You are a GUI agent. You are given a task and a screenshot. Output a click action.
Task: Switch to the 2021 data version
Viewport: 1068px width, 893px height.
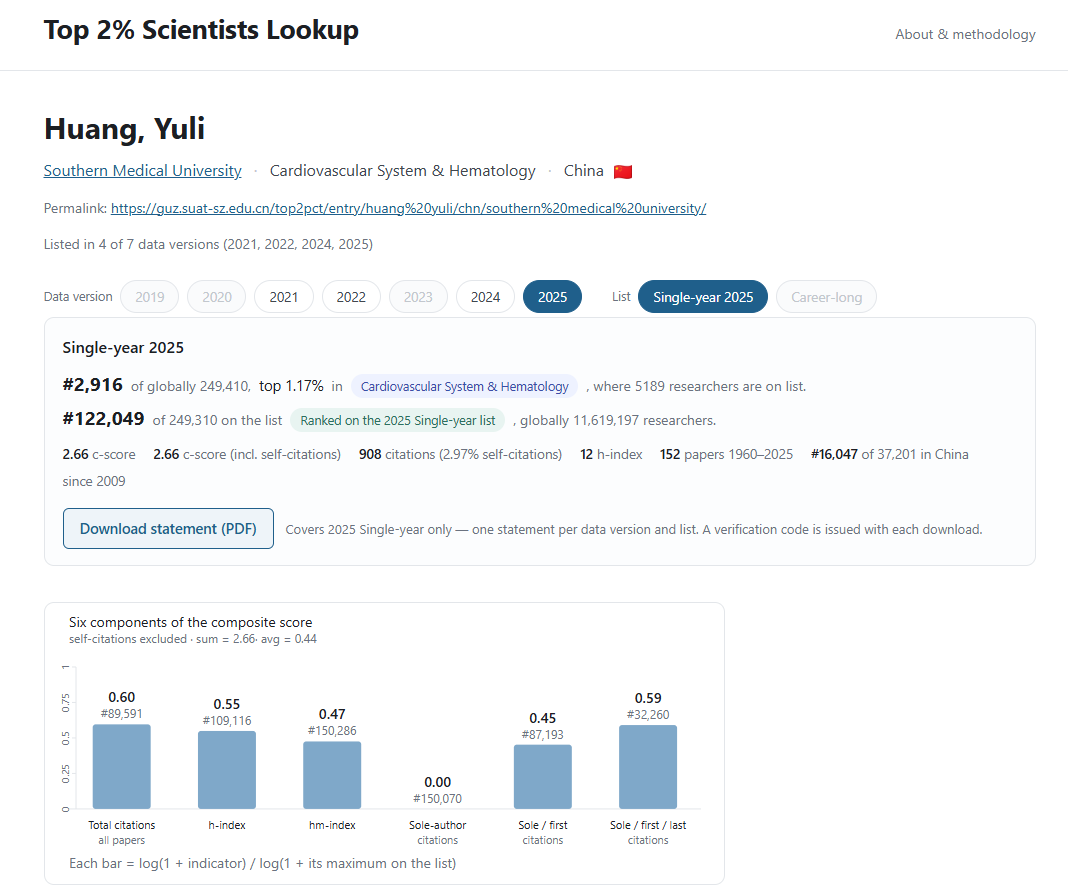[x=283, y=297]
